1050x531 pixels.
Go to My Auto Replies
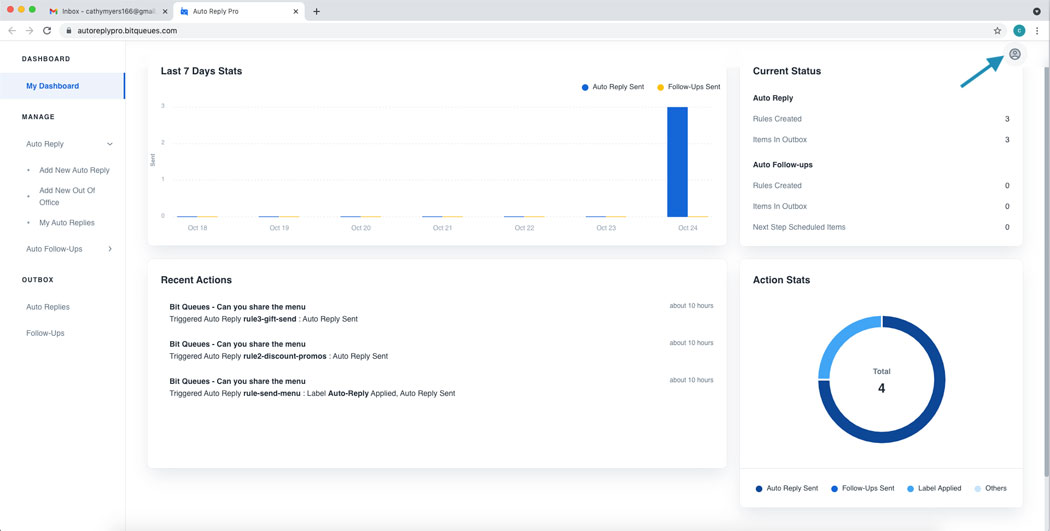tap(67, 222)
